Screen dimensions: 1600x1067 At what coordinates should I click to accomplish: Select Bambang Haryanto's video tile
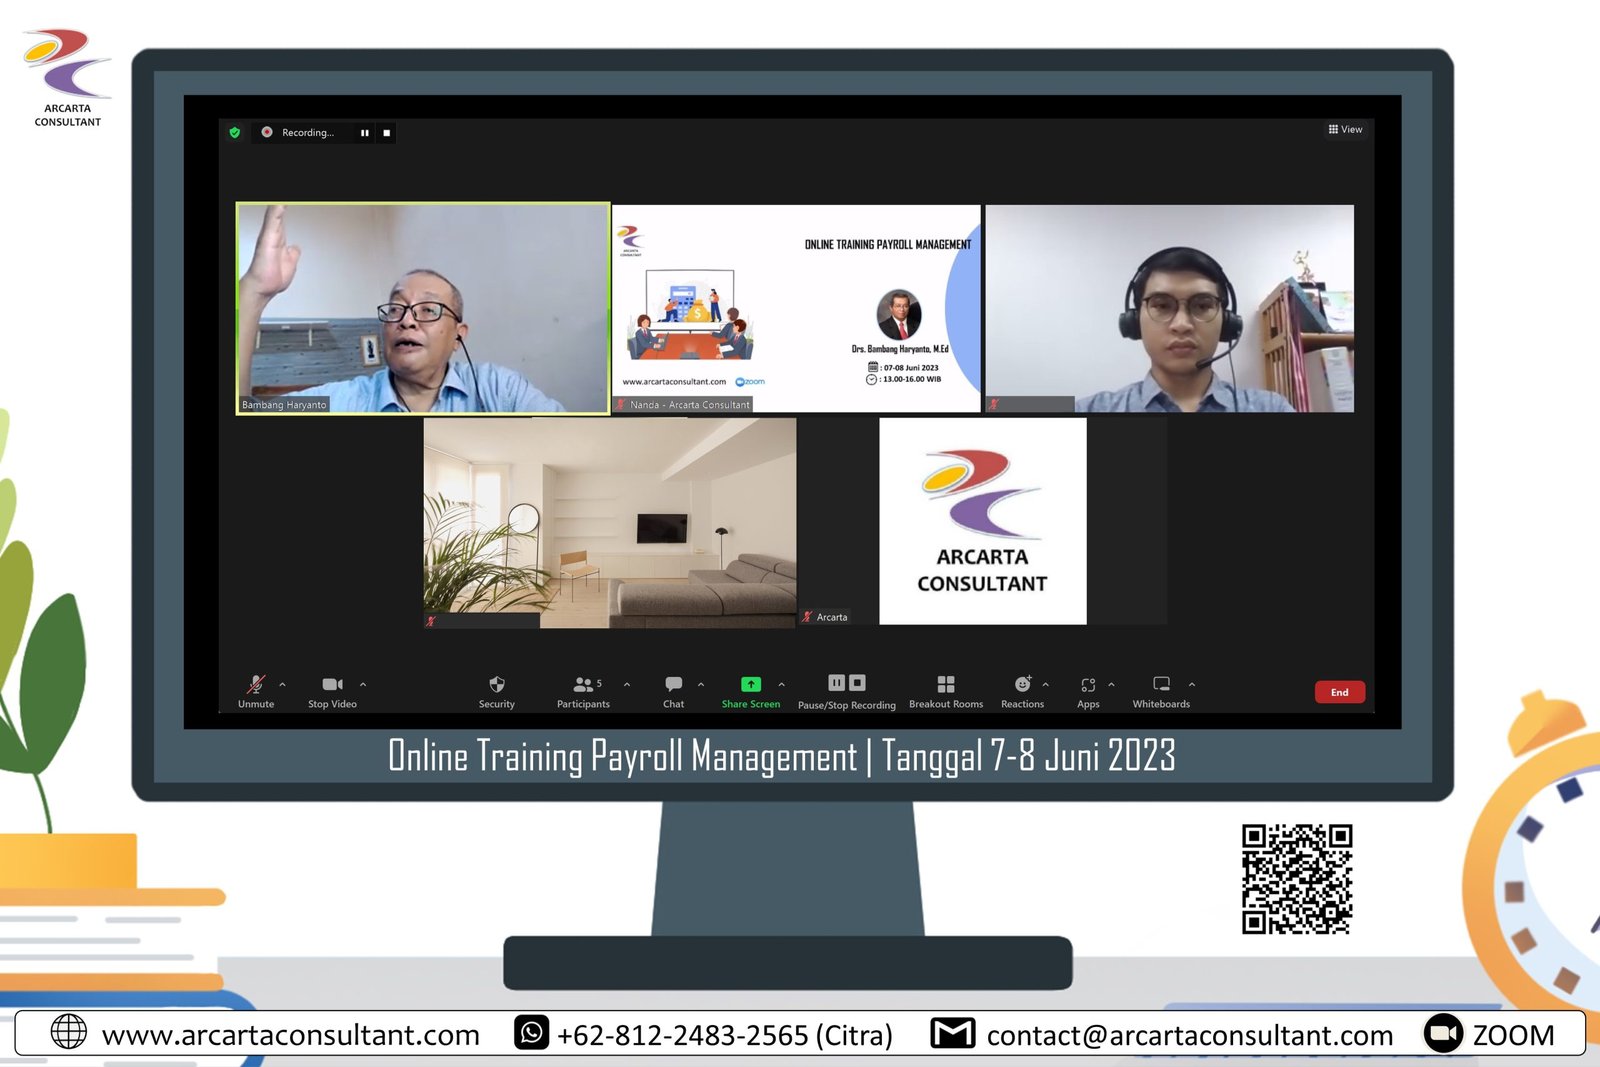[423, 308]
